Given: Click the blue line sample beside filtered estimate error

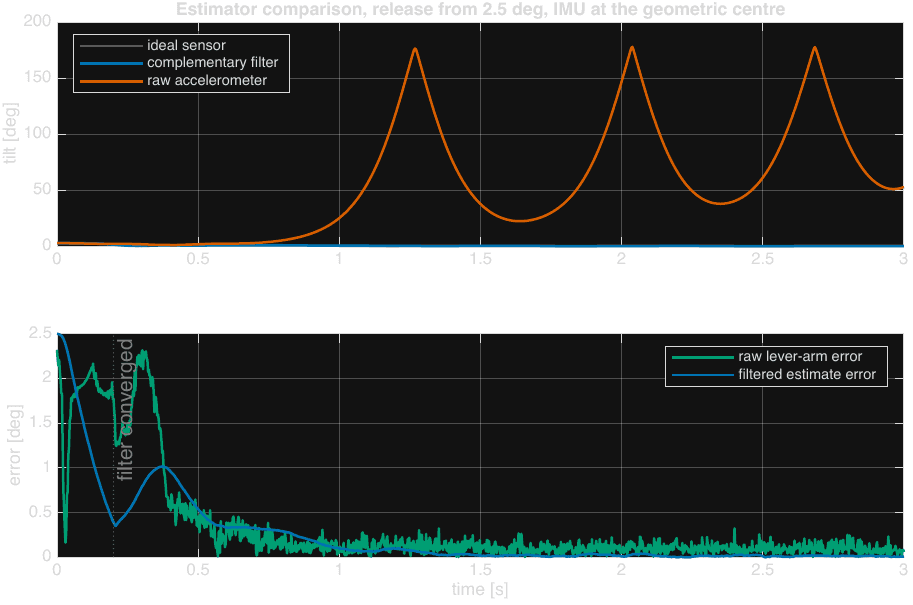Looking at the screenshot, I should point(703,375).
